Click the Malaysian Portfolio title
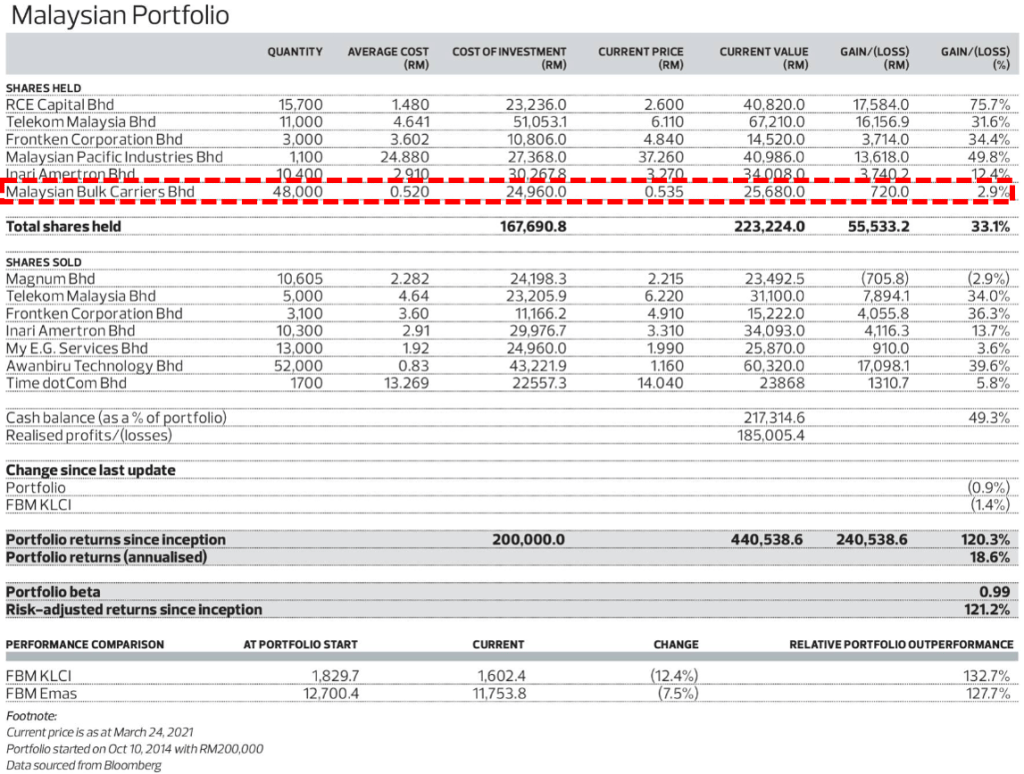The width and height of the screenshot is (1024, 774). pyautogui.click(x=119, y=17)
